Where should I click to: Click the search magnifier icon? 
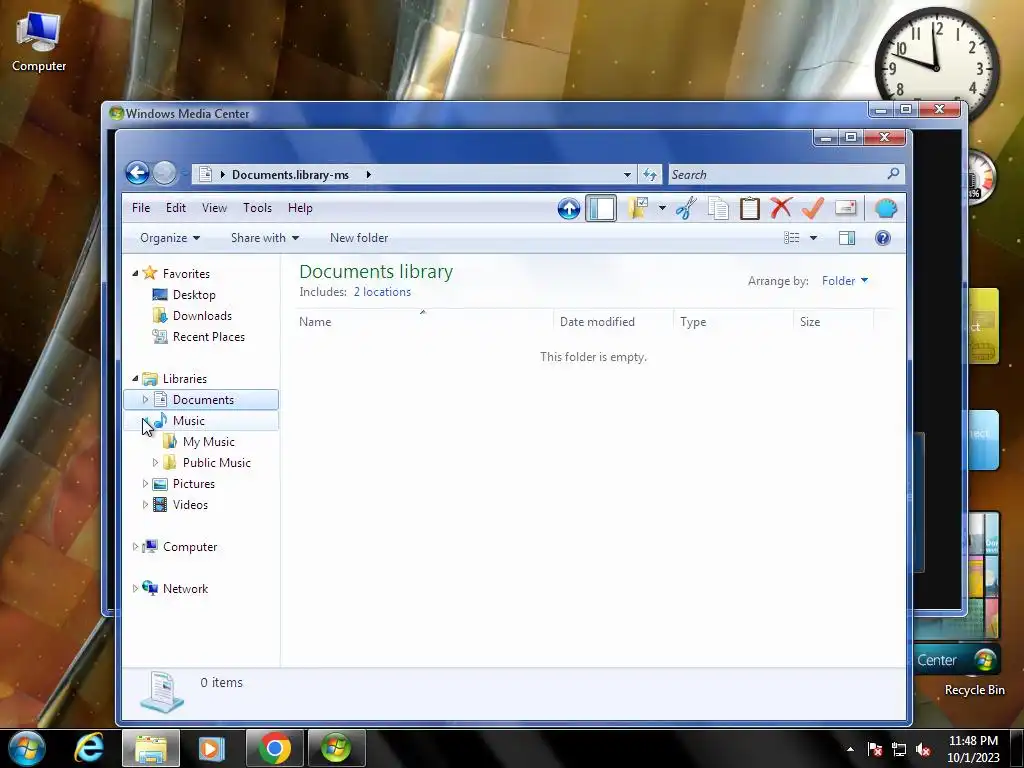point(893,174)
